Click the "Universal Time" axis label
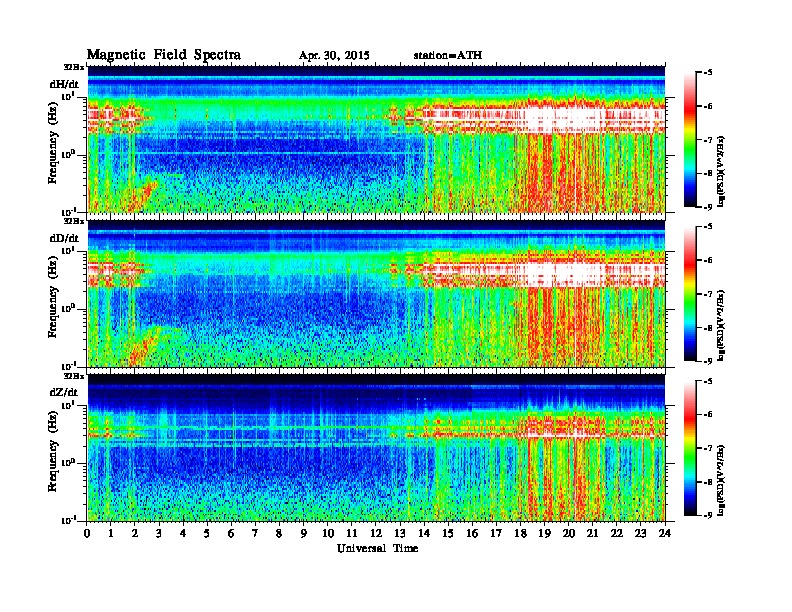The width and height of the screenshot is (792, 612). pyautogui.click(x=377, y=548)
